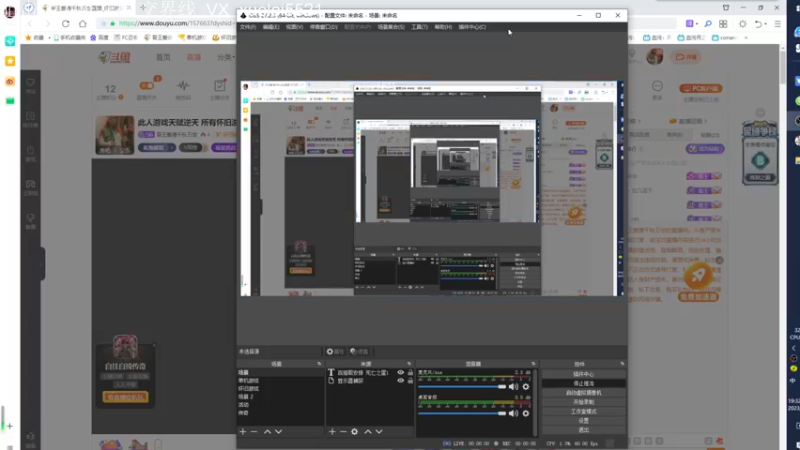Toggle the lock on the text source
The height and width of the screenshot is (450, 800).
[x=410, y=373]
